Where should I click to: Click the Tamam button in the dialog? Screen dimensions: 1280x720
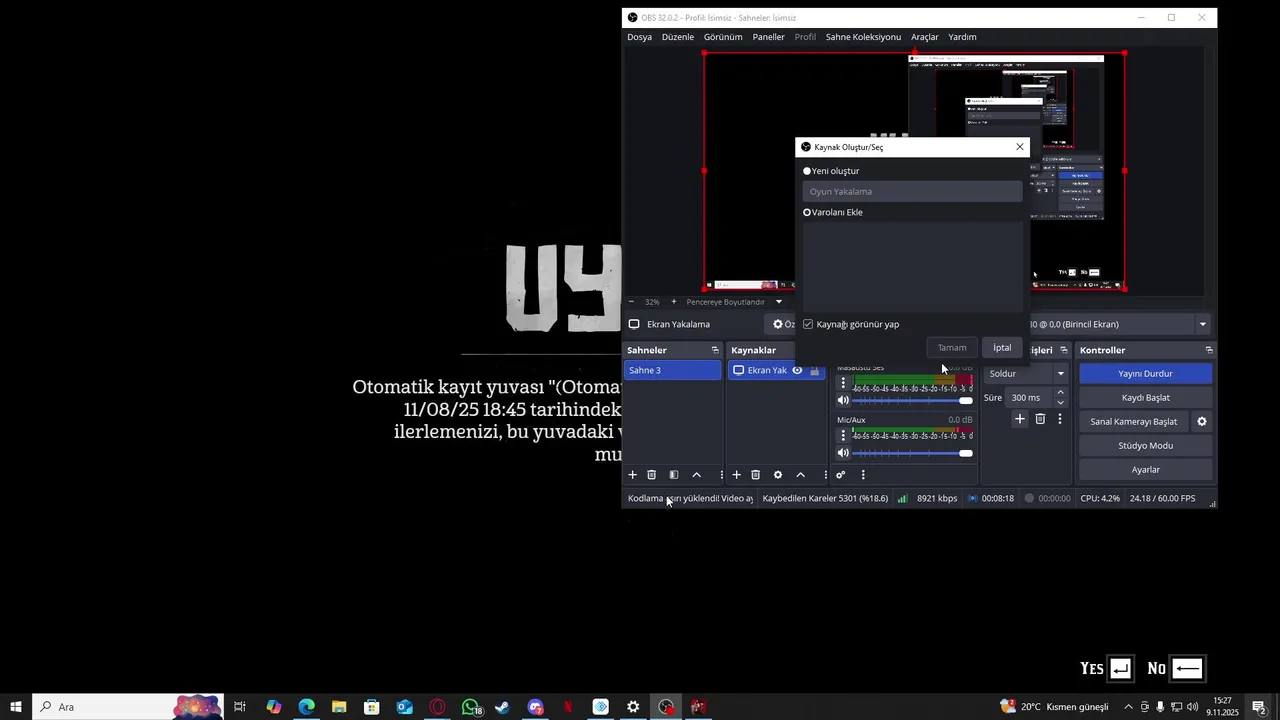coord(952,347)
